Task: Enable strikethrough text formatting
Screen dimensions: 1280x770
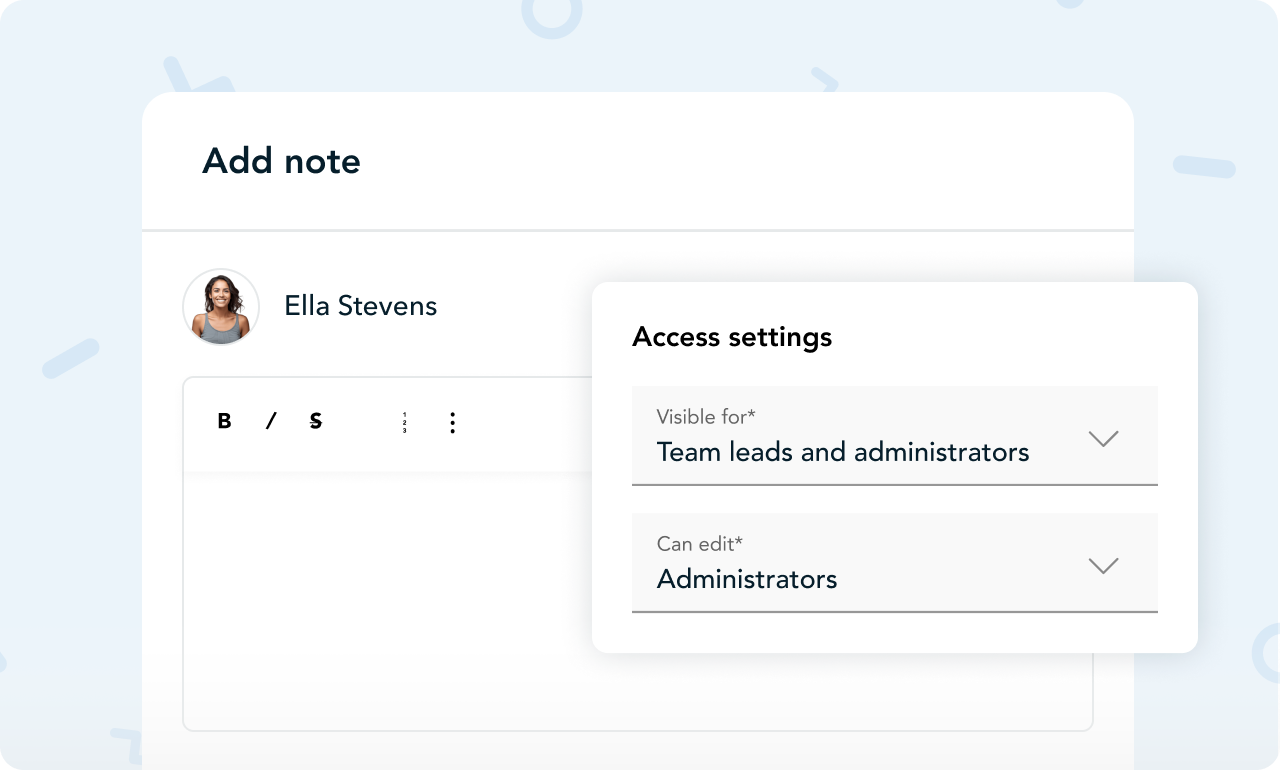Action: click(316, 422)
